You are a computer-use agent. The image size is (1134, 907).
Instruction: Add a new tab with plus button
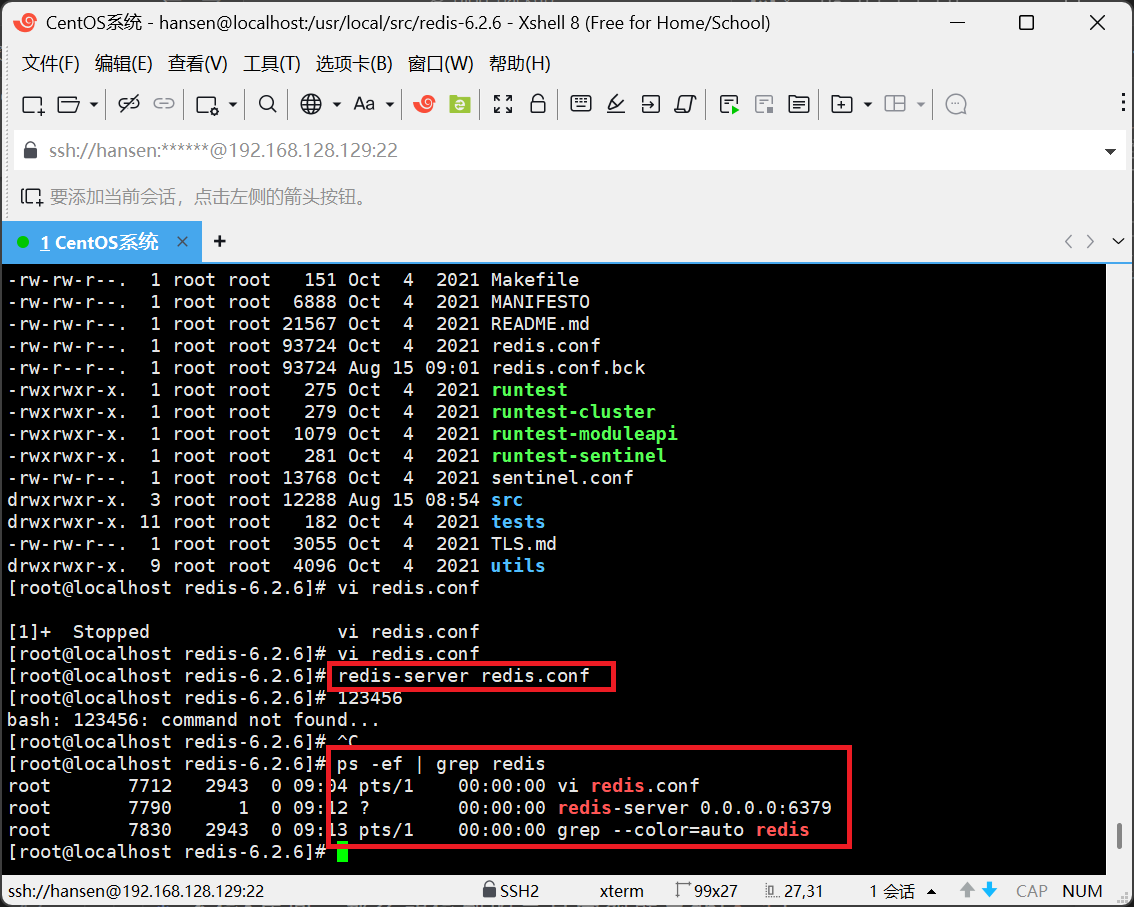tap(220, 242)
